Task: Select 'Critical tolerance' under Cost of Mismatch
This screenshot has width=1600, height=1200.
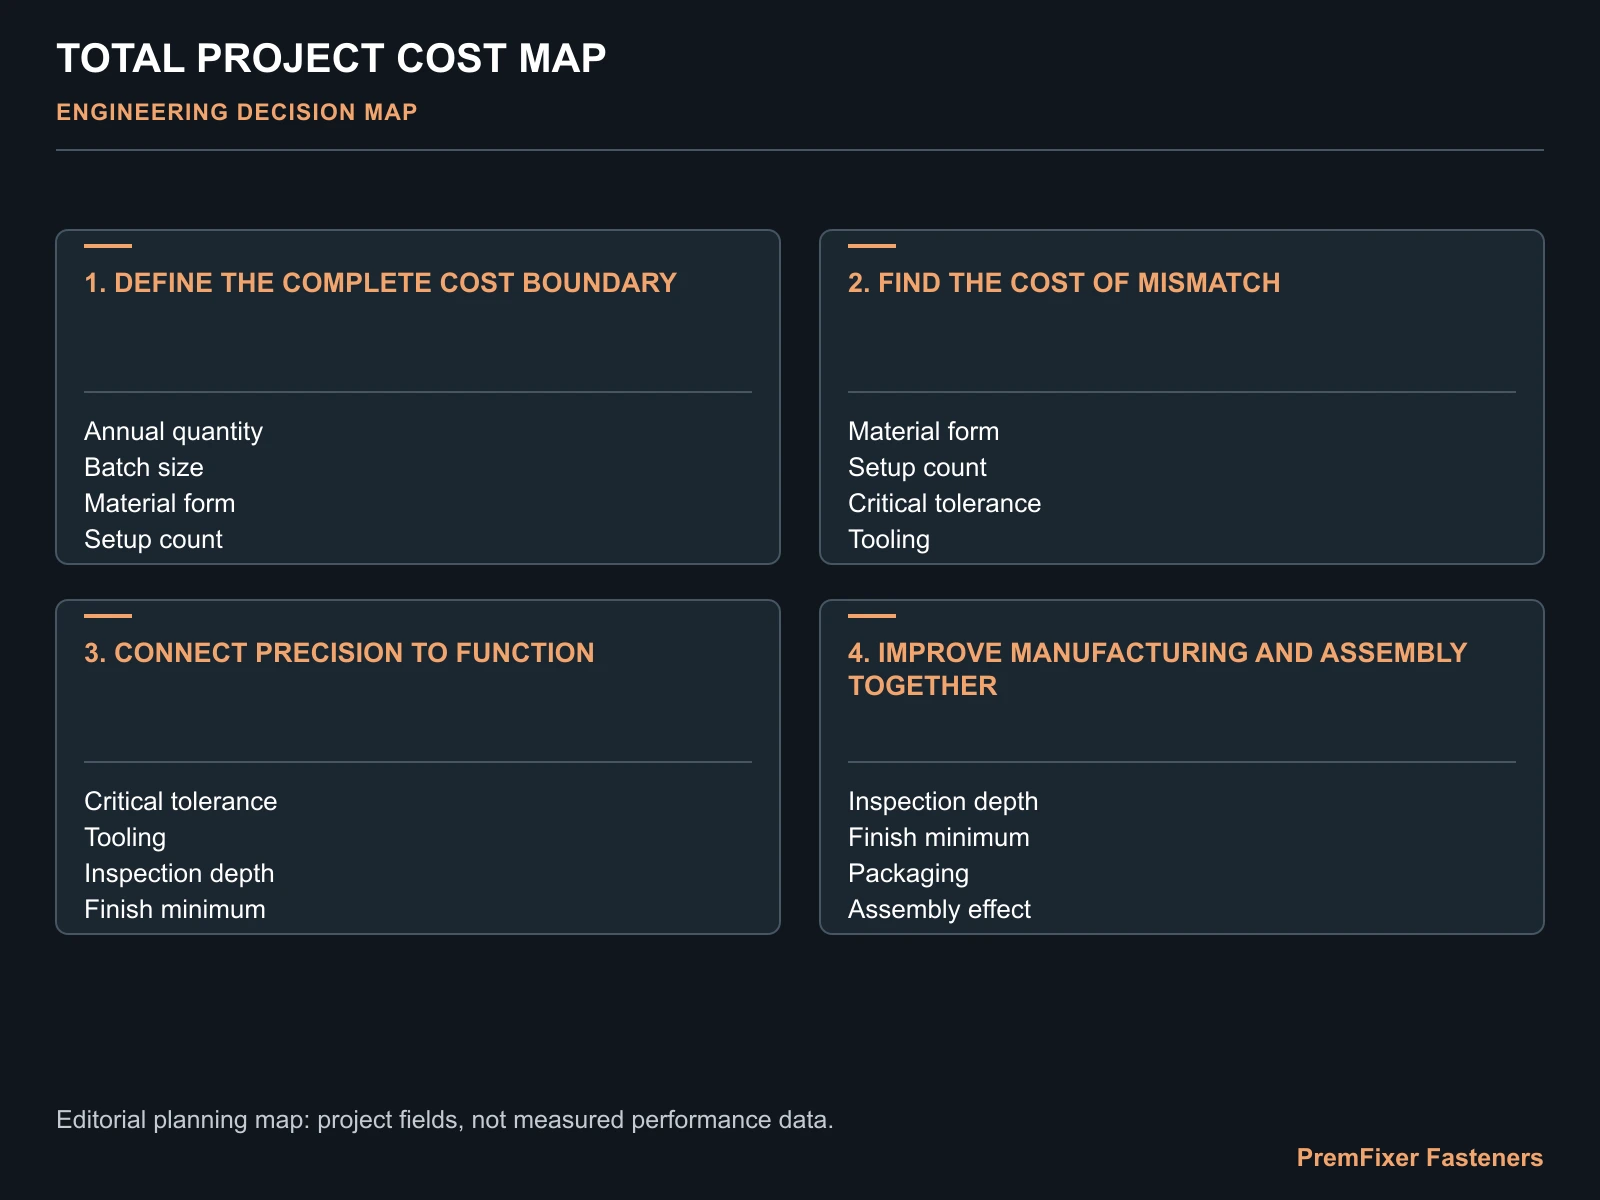Action: tap(944, 503)
